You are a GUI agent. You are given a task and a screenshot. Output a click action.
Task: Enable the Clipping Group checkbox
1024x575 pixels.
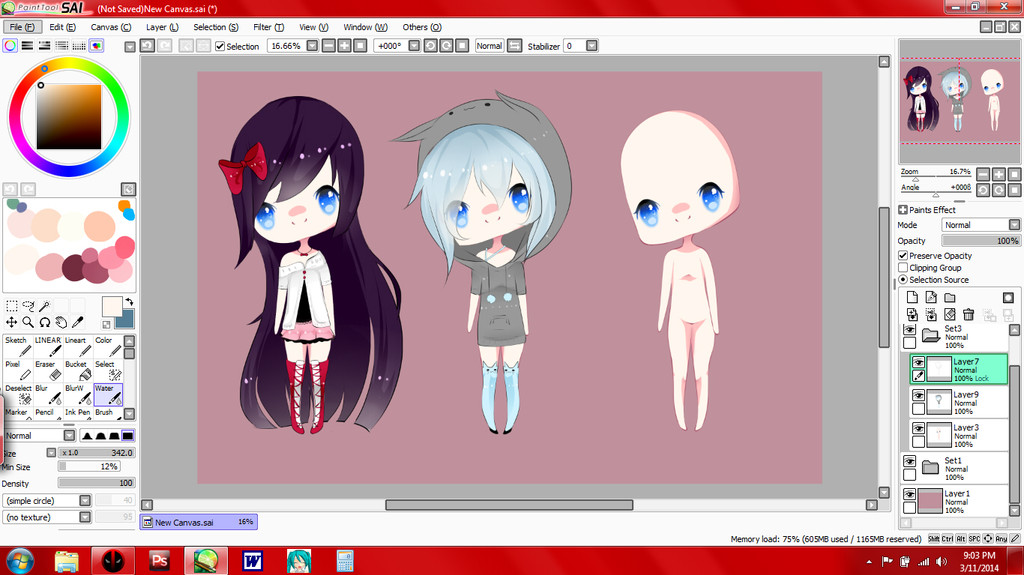(903, 267)
